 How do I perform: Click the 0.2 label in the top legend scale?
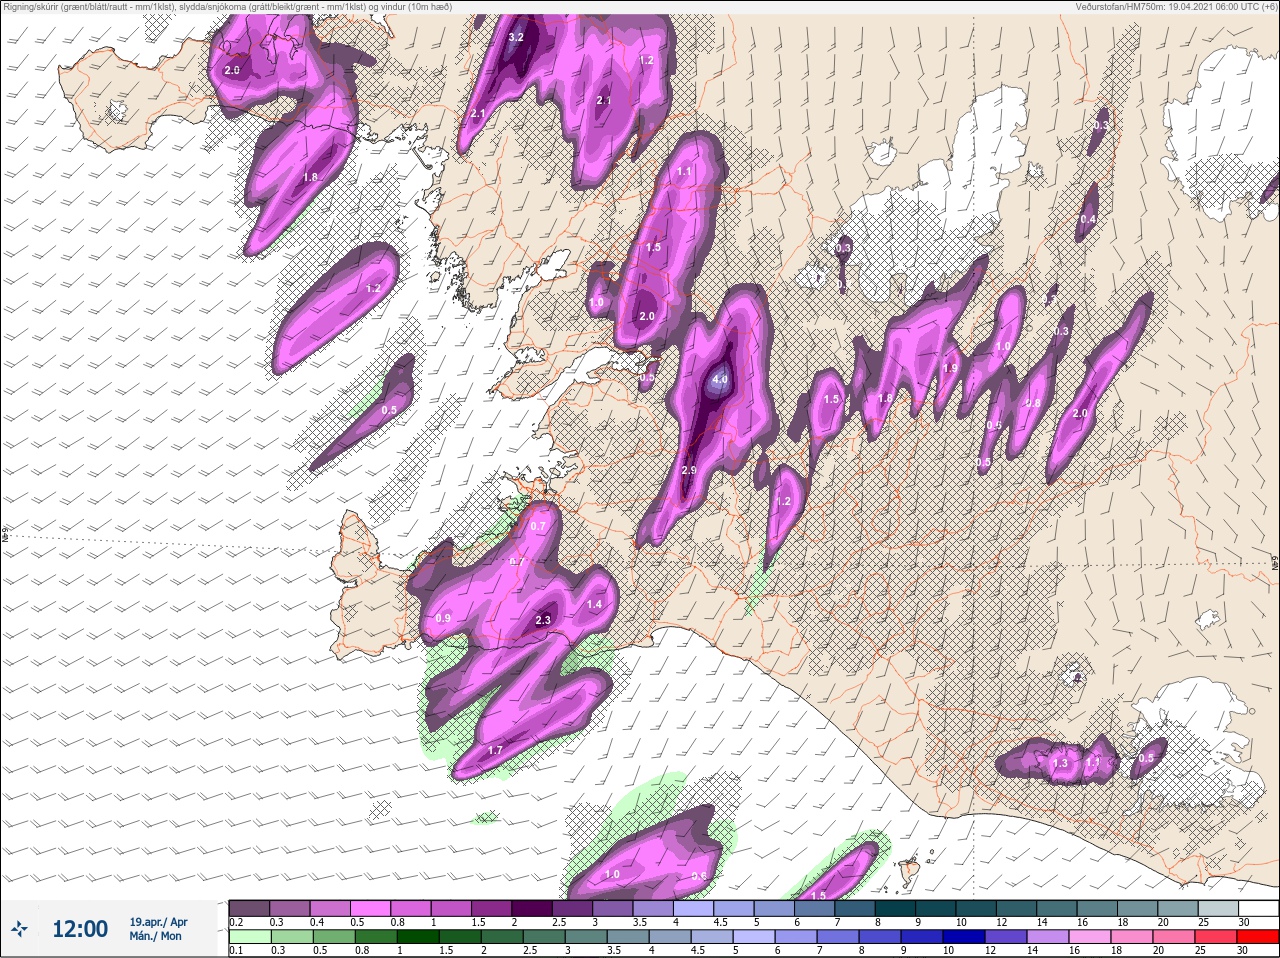pos(236,922)
